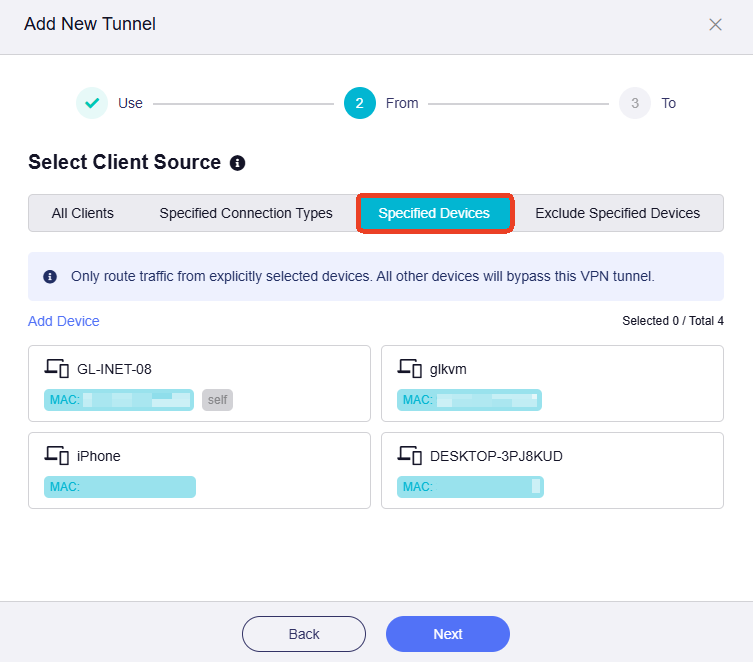Close the Add New Tunnel dialog
753x662 pixels.
click(x=715, y=25)
